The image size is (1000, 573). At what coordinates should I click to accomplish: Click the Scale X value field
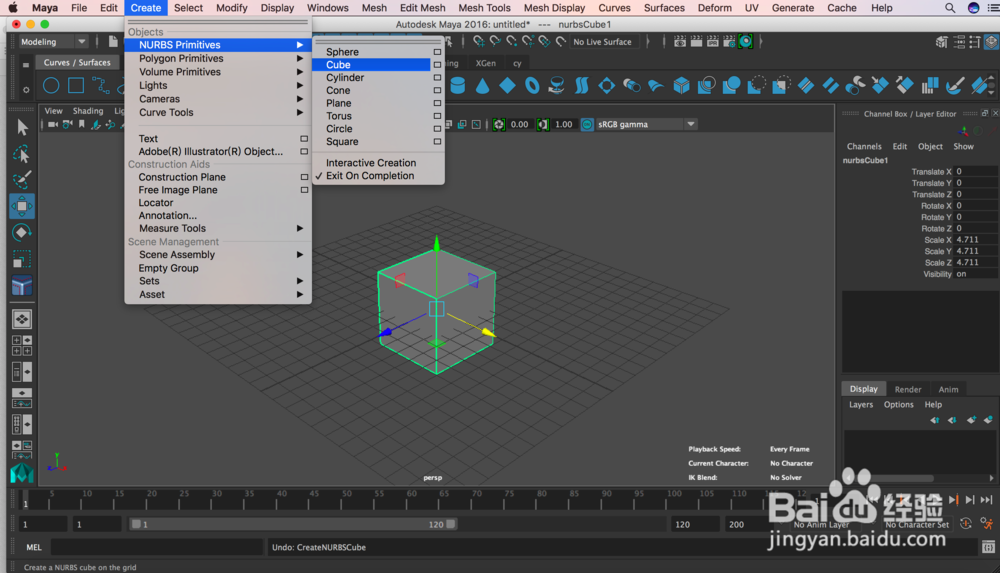(975, 240)
